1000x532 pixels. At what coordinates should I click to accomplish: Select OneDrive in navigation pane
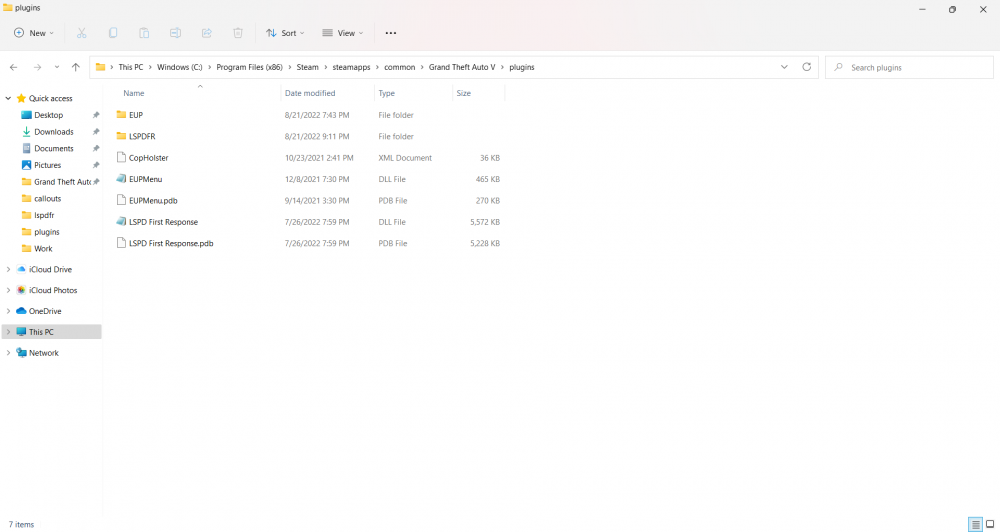click(45, 311)
